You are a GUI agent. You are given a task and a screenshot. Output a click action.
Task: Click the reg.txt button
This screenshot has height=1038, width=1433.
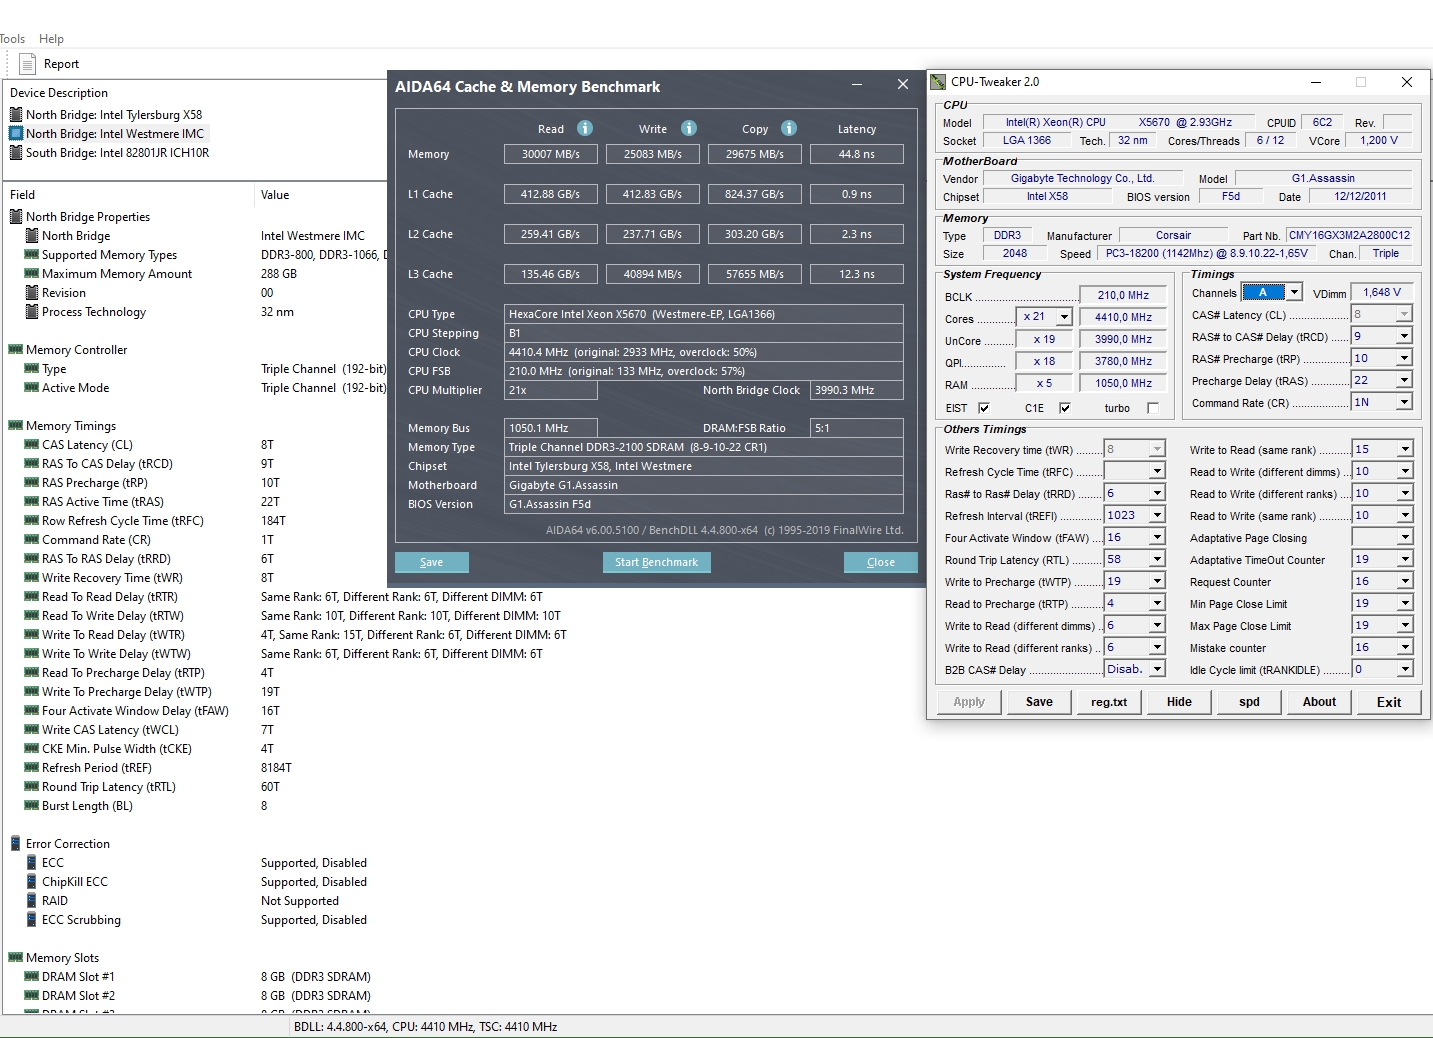point(1109,702)
